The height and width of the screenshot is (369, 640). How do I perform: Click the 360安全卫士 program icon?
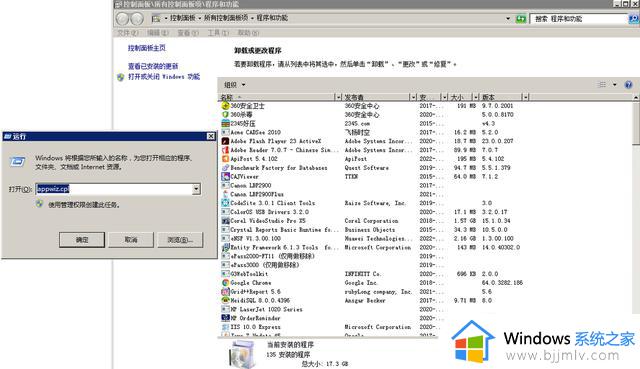tap(225, 106)
